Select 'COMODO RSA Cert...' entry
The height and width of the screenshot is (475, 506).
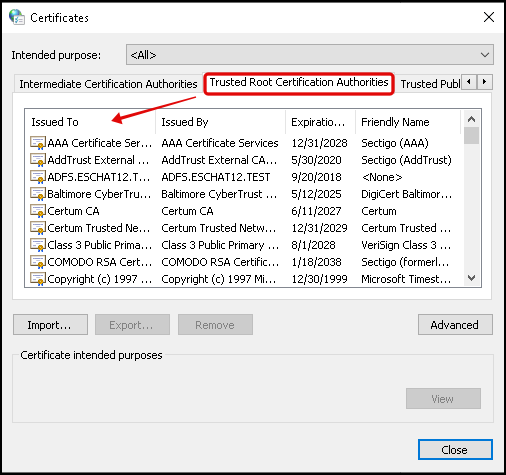click(99, 262)
